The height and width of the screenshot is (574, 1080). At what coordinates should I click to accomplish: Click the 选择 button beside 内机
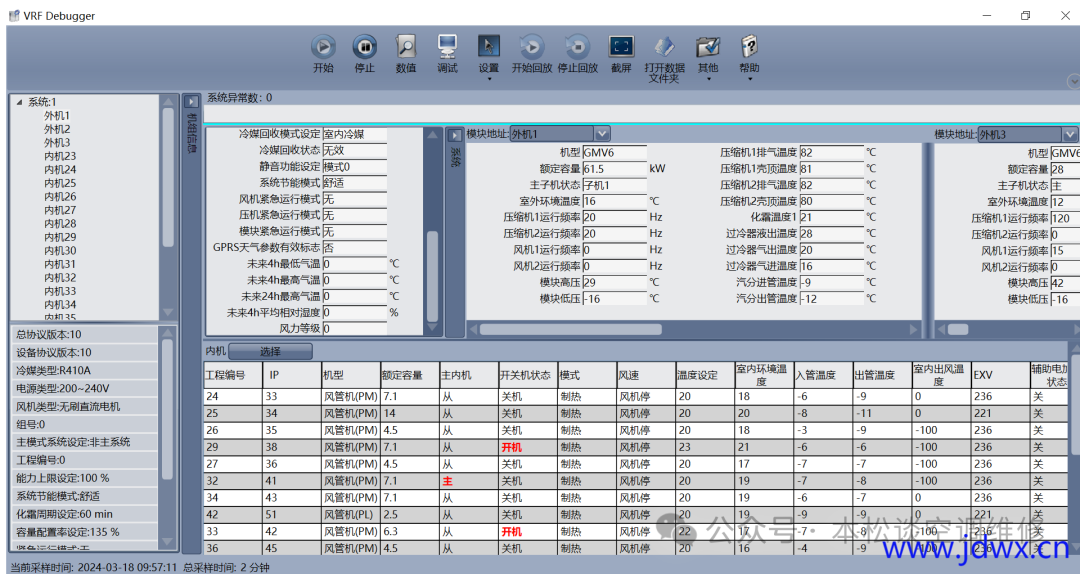tap(270, 352)
